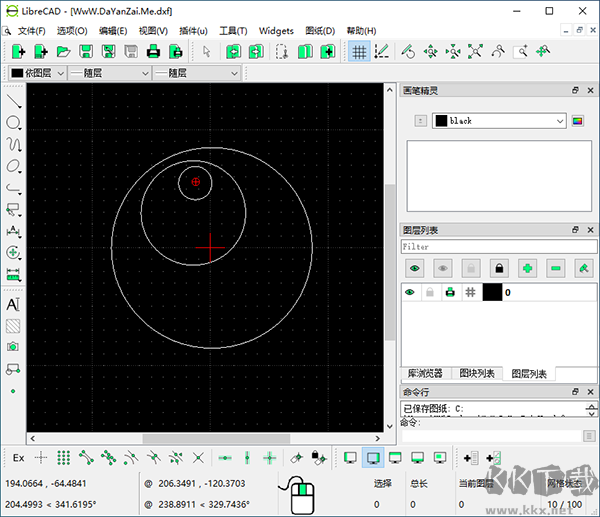Toggle Restrict Vertical icon
The image size is (600, 517).
247,457
